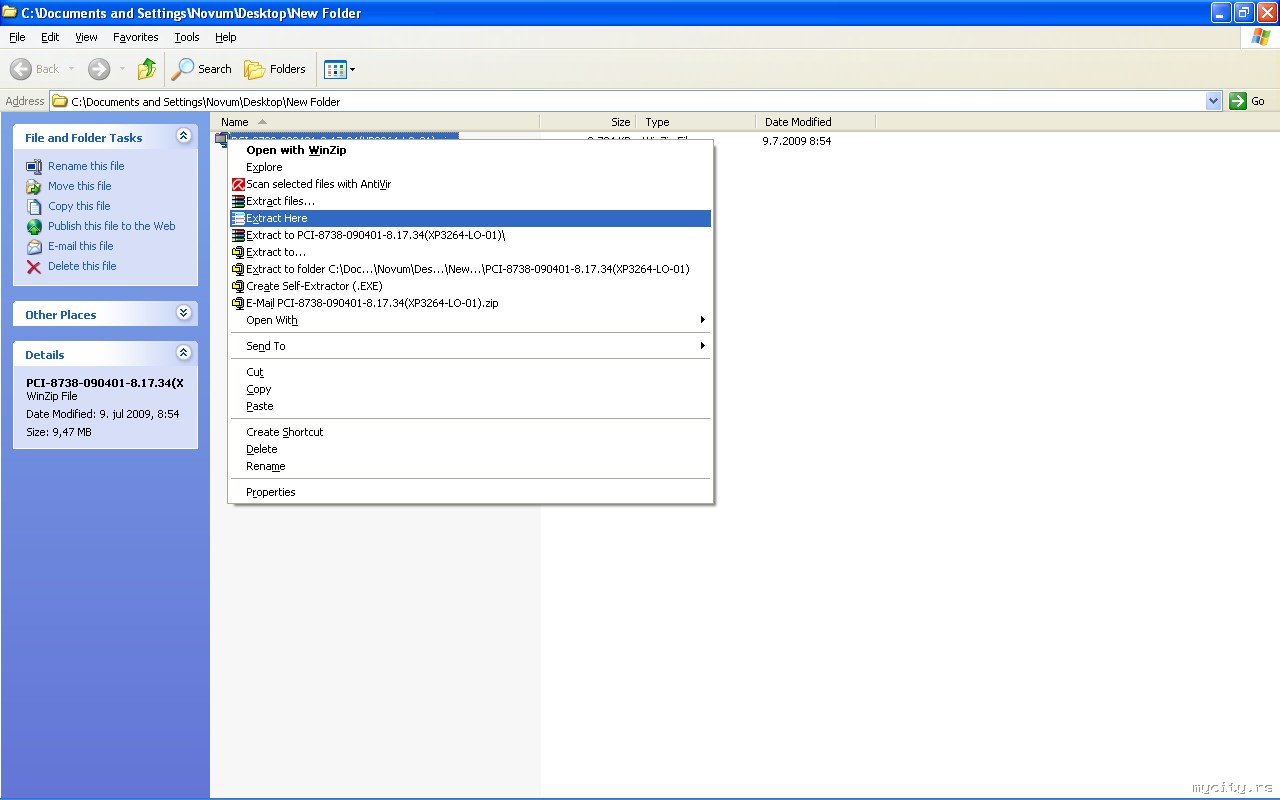Viewport: 1280px width, 800px height.
Task: Select Copy in the context menu
Action: [x=470, y=389]
